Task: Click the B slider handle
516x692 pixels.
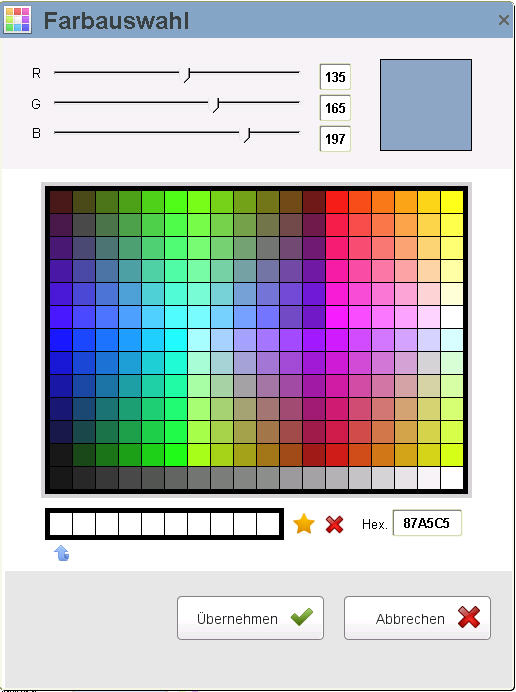Action: click(x=248, y=135)
